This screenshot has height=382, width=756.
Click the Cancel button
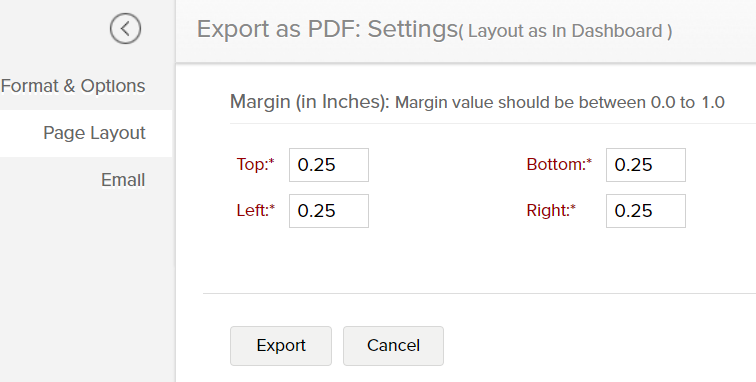click(393, 346)
